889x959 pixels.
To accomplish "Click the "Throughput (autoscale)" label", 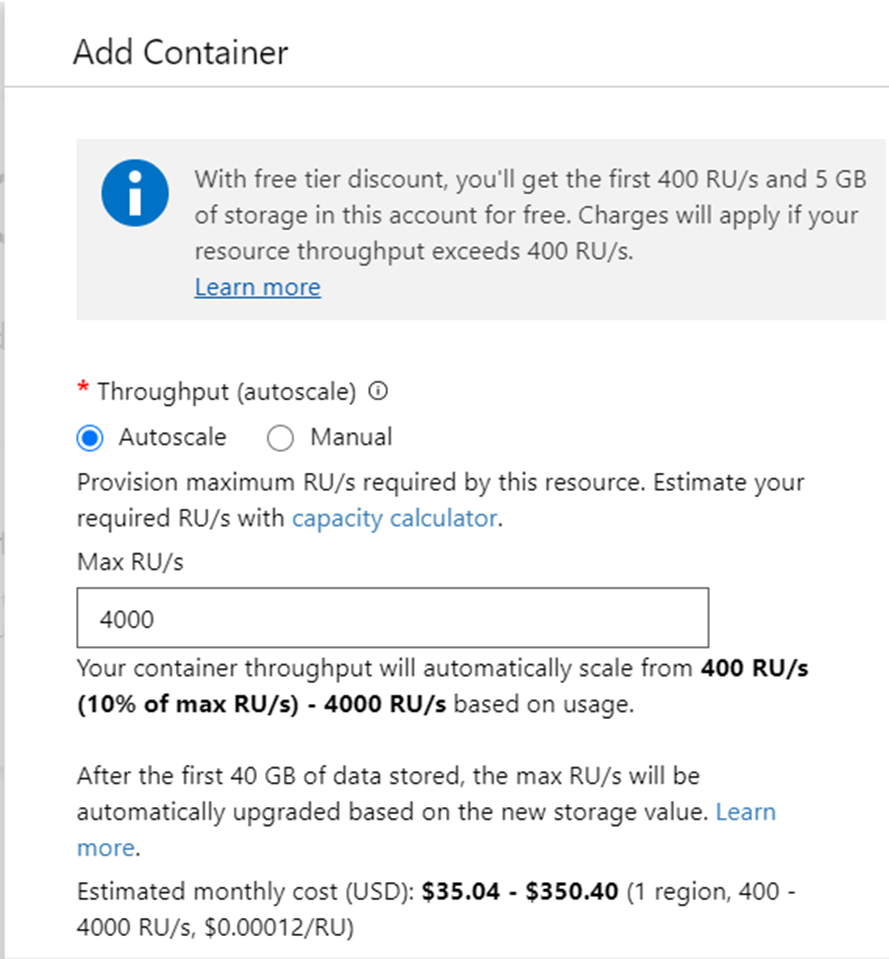I will pos(227,392).
